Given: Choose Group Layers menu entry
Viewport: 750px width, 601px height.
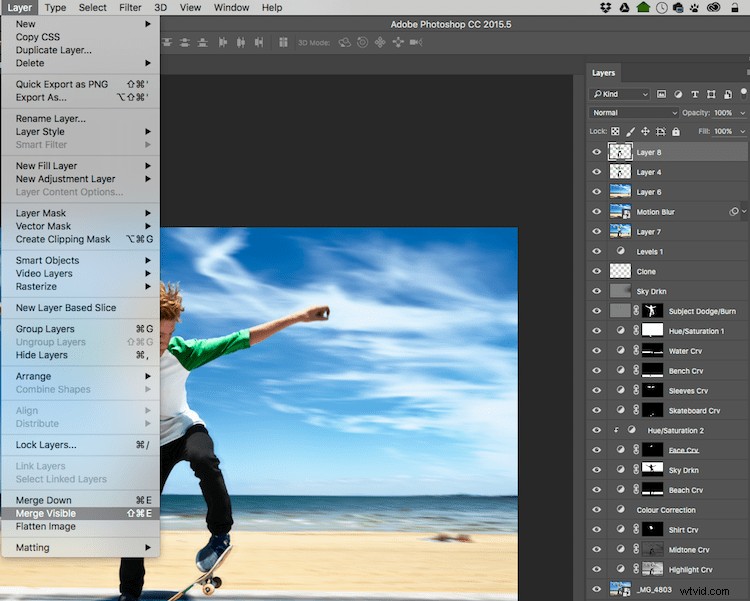Looking at the screenshot, I should 80,329.
